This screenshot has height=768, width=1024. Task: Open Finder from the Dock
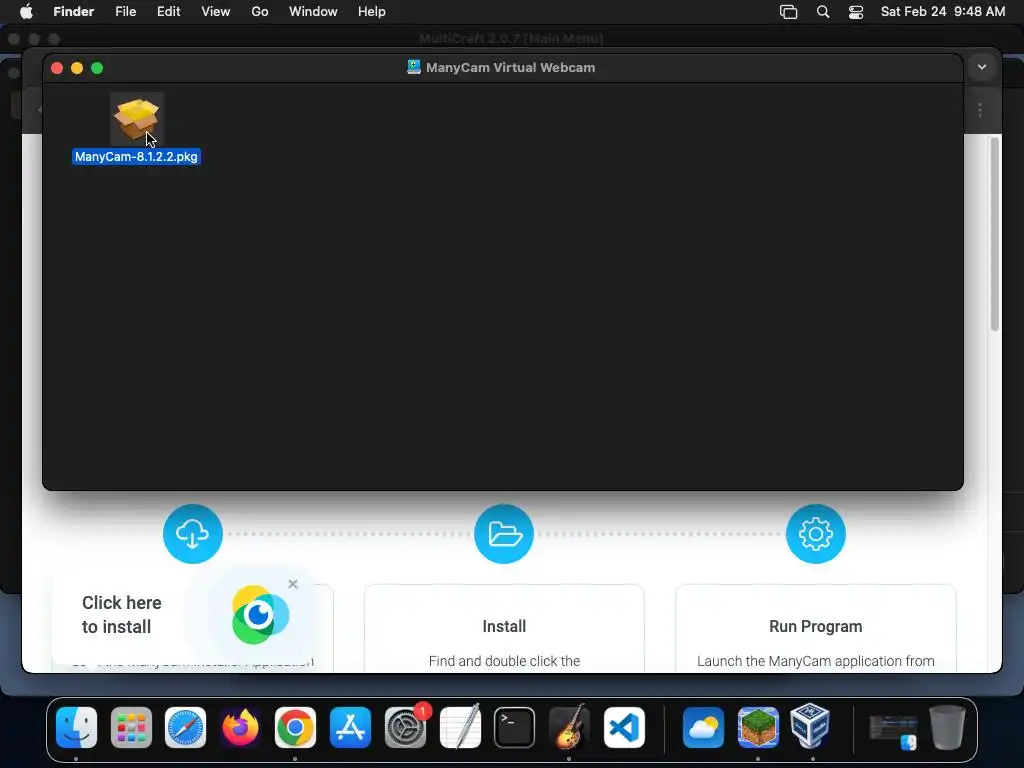[76, 727]
